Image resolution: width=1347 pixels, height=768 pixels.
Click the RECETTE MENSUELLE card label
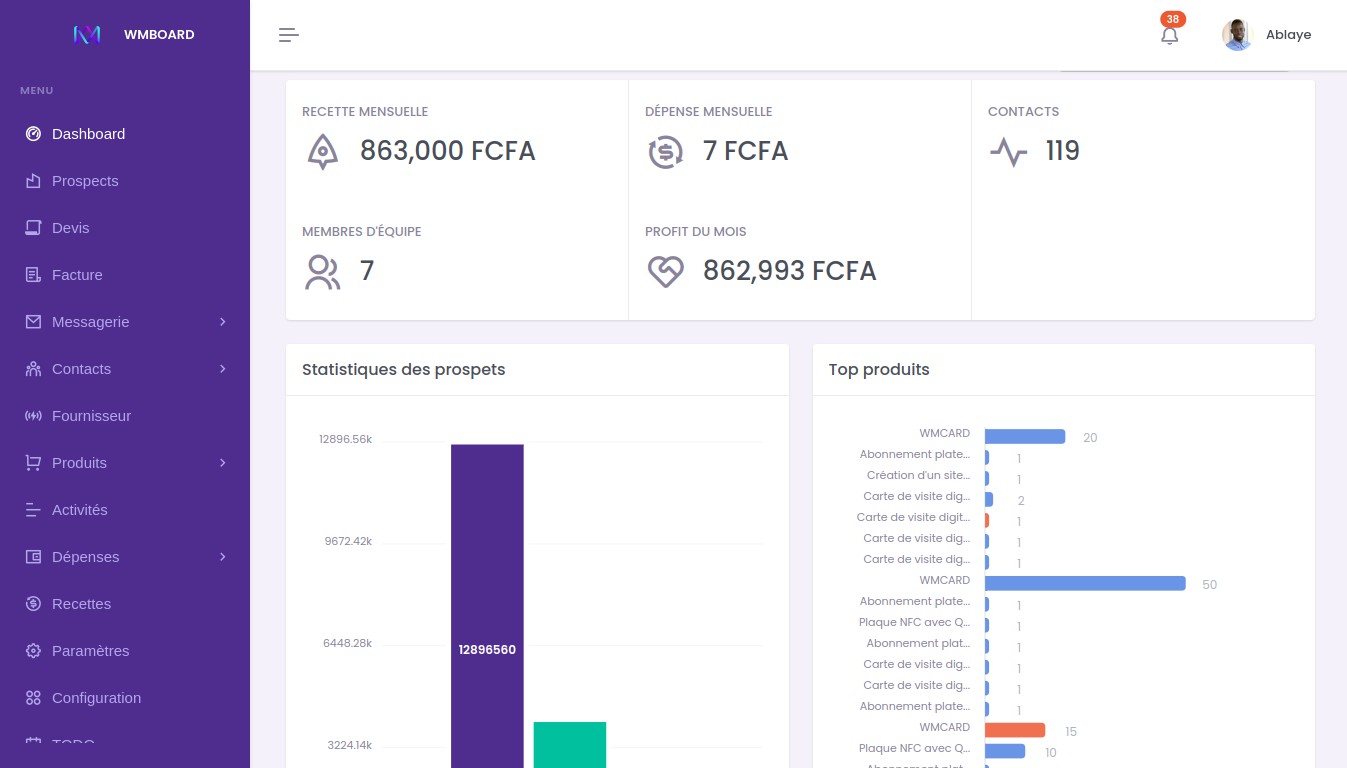[365, 112]
